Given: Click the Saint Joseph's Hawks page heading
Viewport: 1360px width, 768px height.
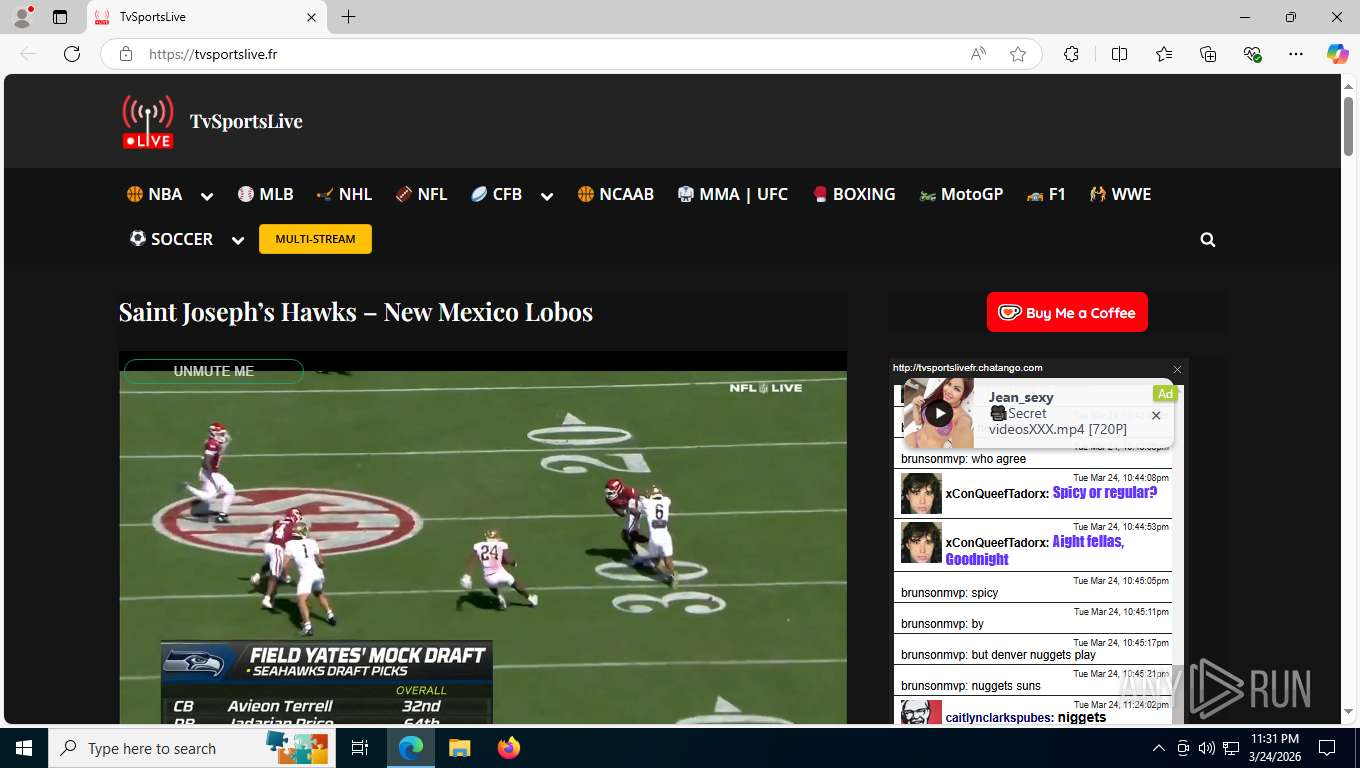Looking at the screenshot, I should 356,312.
